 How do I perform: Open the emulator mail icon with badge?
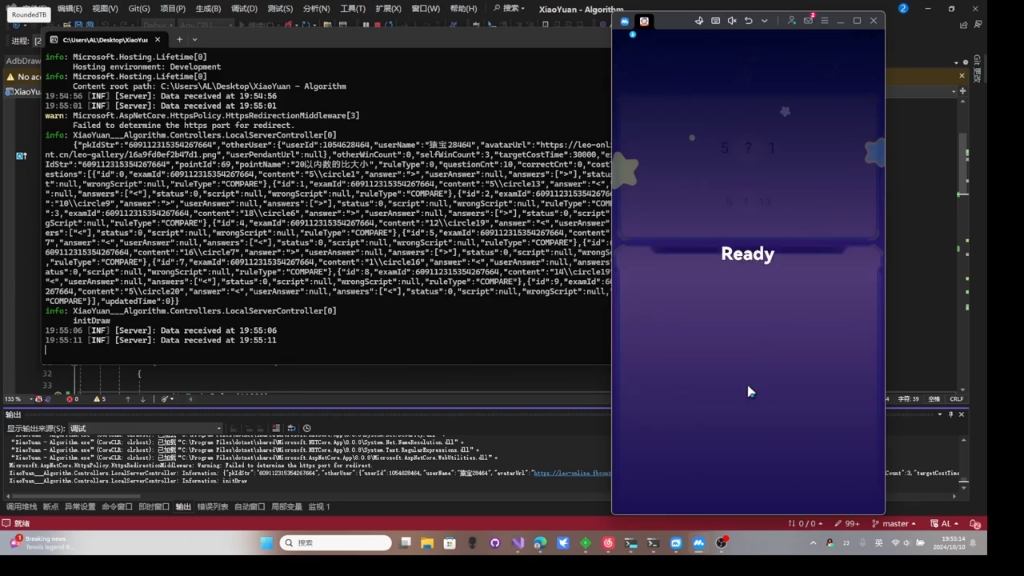pos(808,20)
